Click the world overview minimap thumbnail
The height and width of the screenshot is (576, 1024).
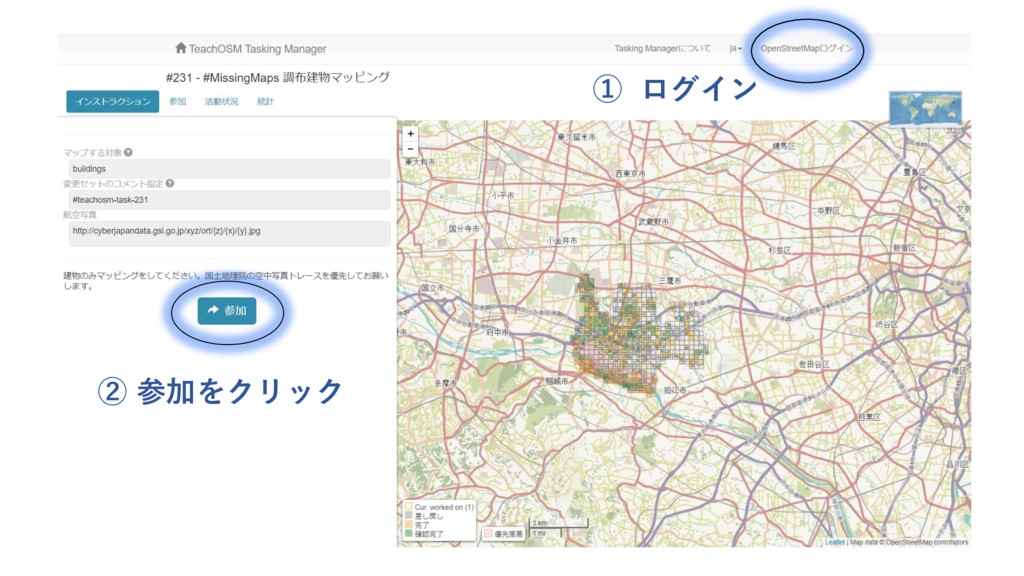925,108
